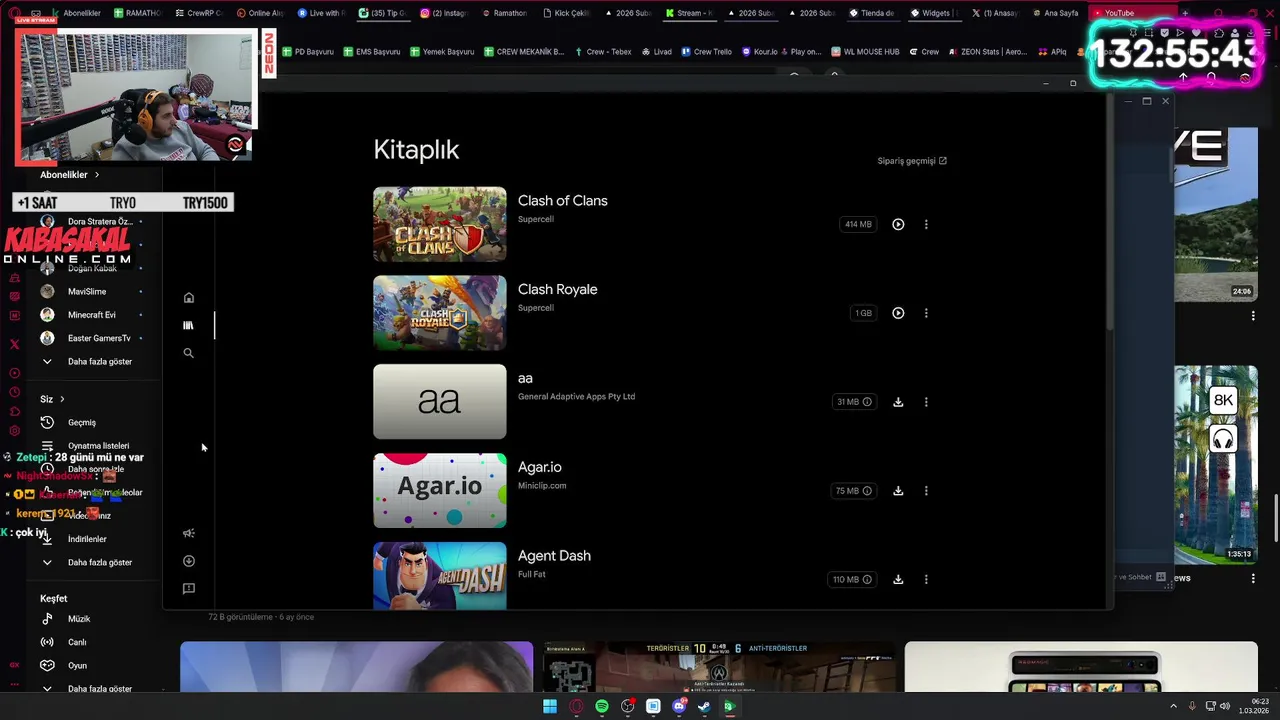Open more options for the 24:06 video
The image size is (1280, 720).
pos(1253,316)
